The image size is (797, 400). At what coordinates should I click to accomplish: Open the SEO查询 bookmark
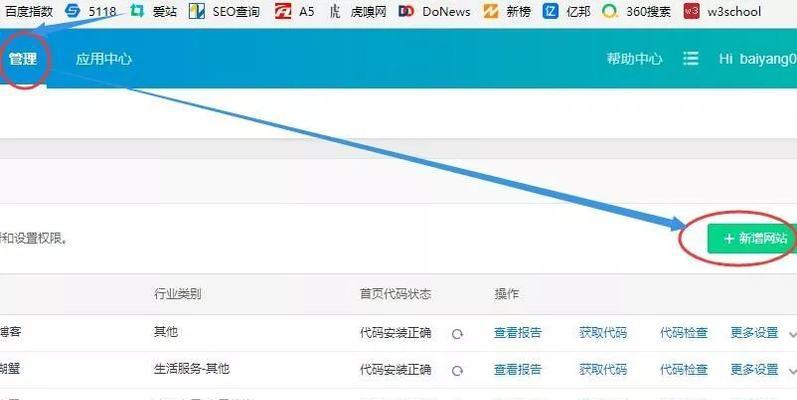224,11
